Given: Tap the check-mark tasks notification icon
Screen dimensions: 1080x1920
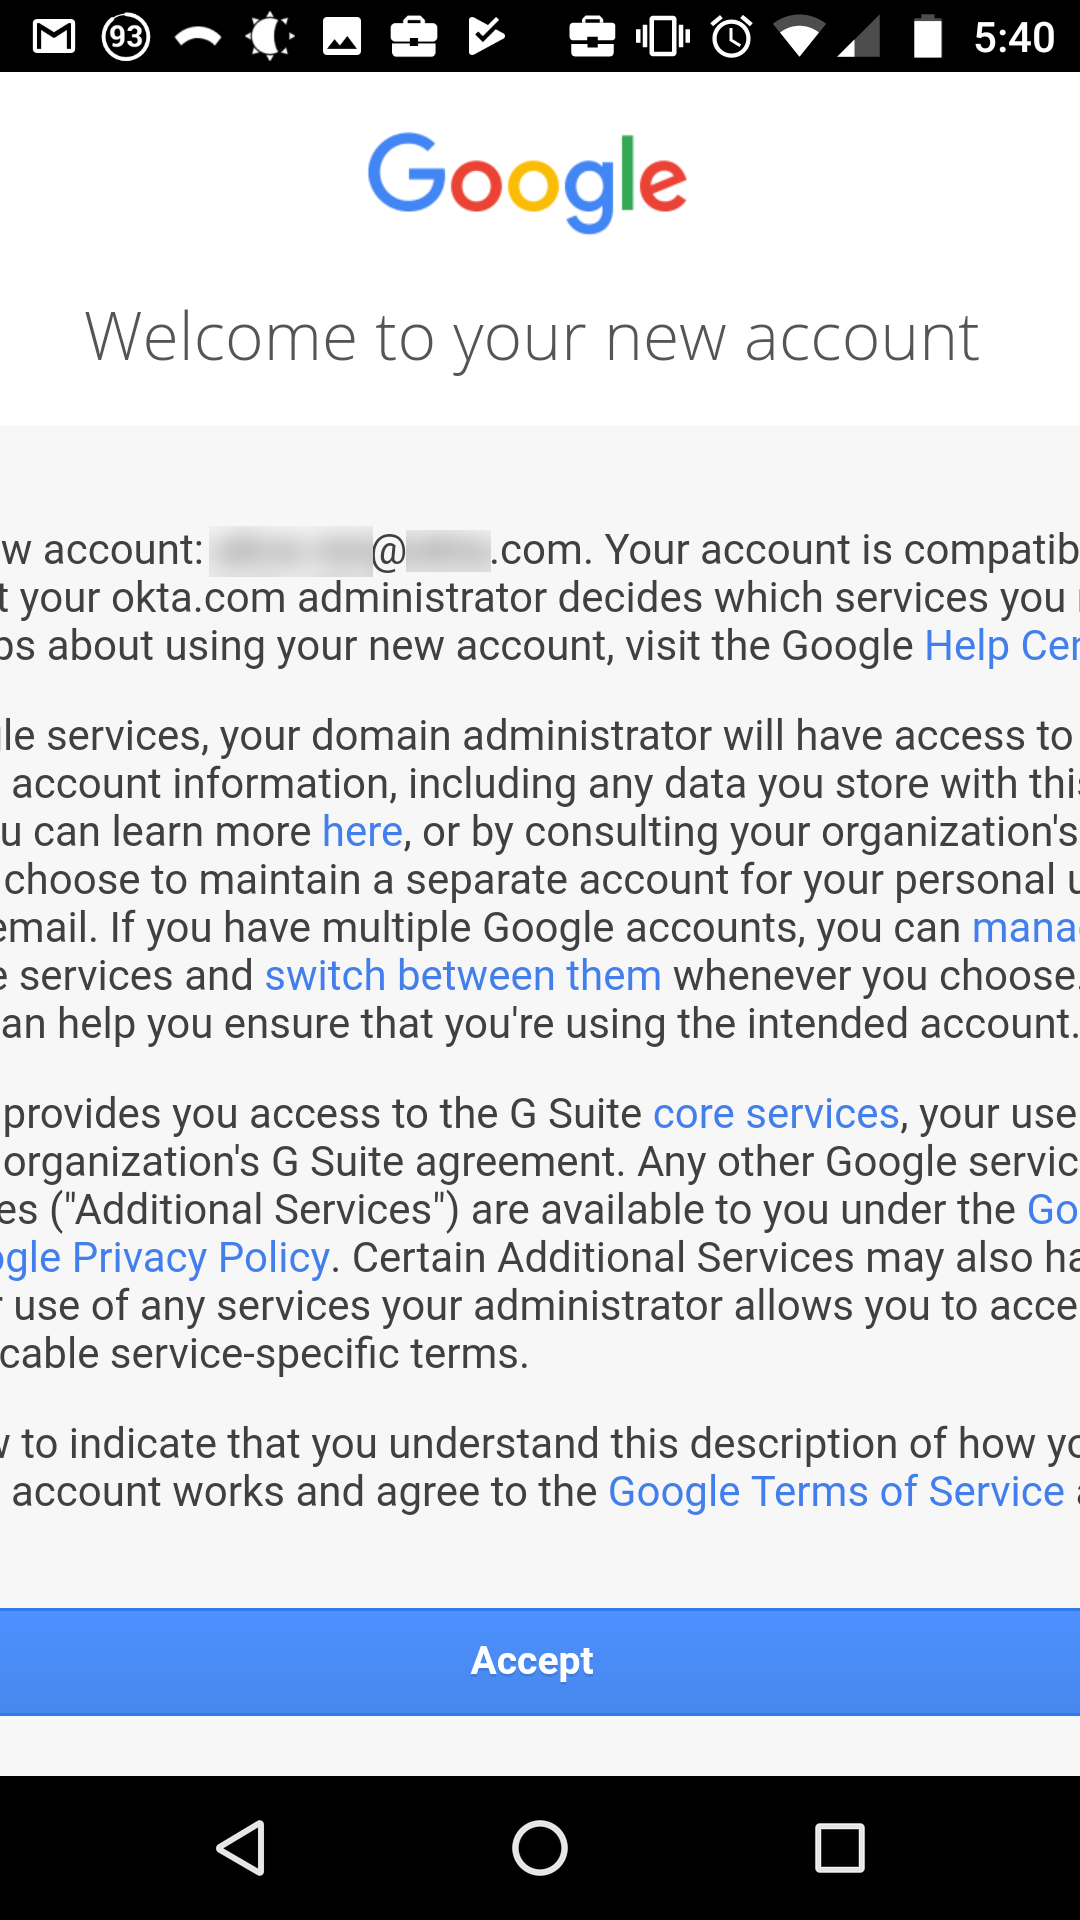Looking at the screenshot, I should [486, 37].
